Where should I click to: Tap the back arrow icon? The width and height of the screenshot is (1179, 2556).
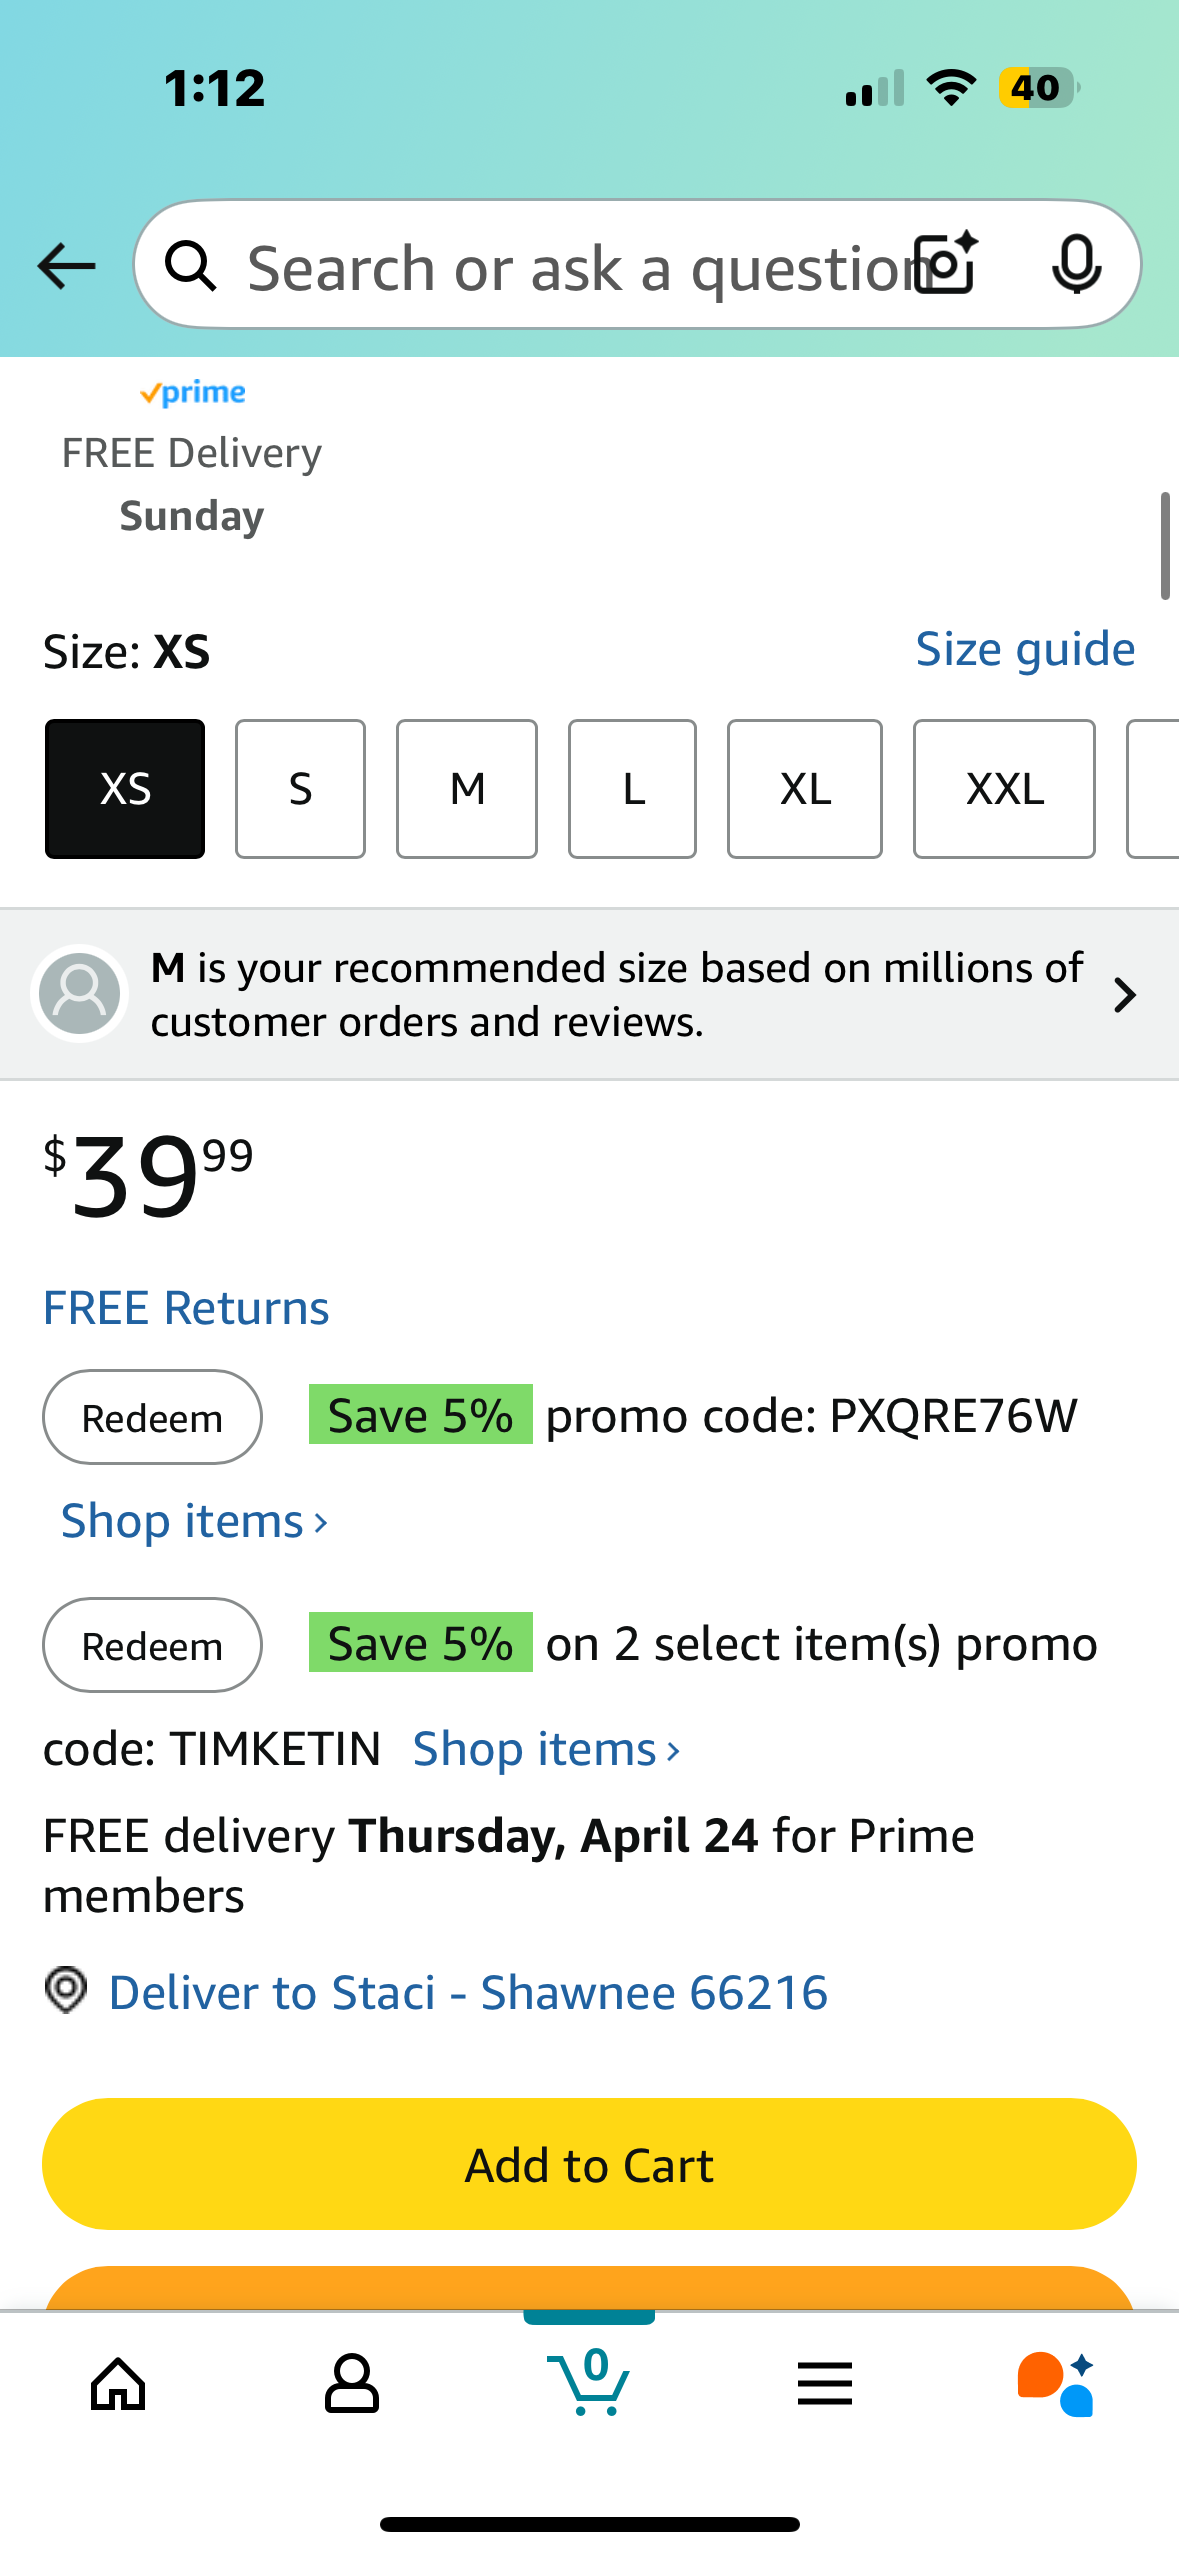pyautogui.click(x=66, y=266)
